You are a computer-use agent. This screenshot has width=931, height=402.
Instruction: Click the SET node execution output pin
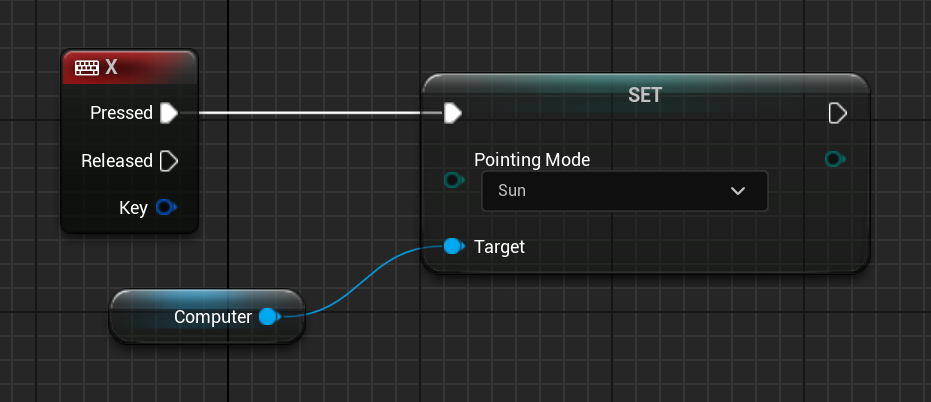pos(838,112)
